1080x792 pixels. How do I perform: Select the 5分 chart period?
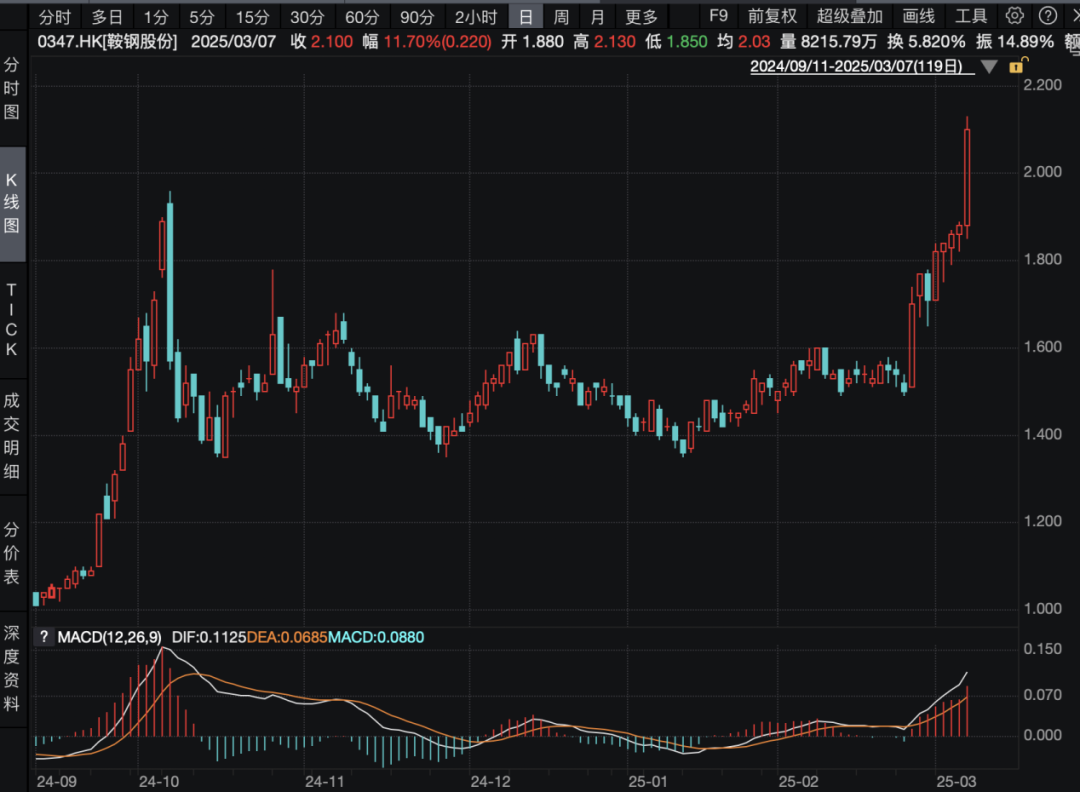click(202, 16)
